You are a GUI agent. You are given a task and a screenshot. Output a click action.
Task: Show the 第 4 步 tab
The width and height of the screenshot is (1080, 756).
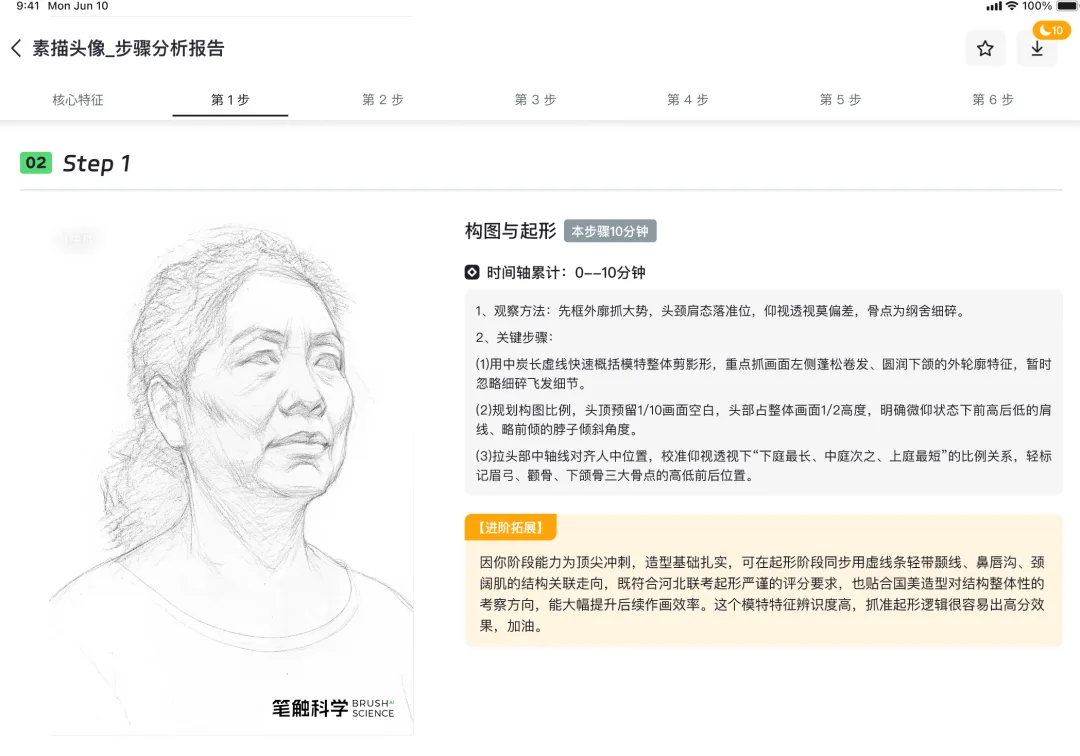tap(687, 100)
